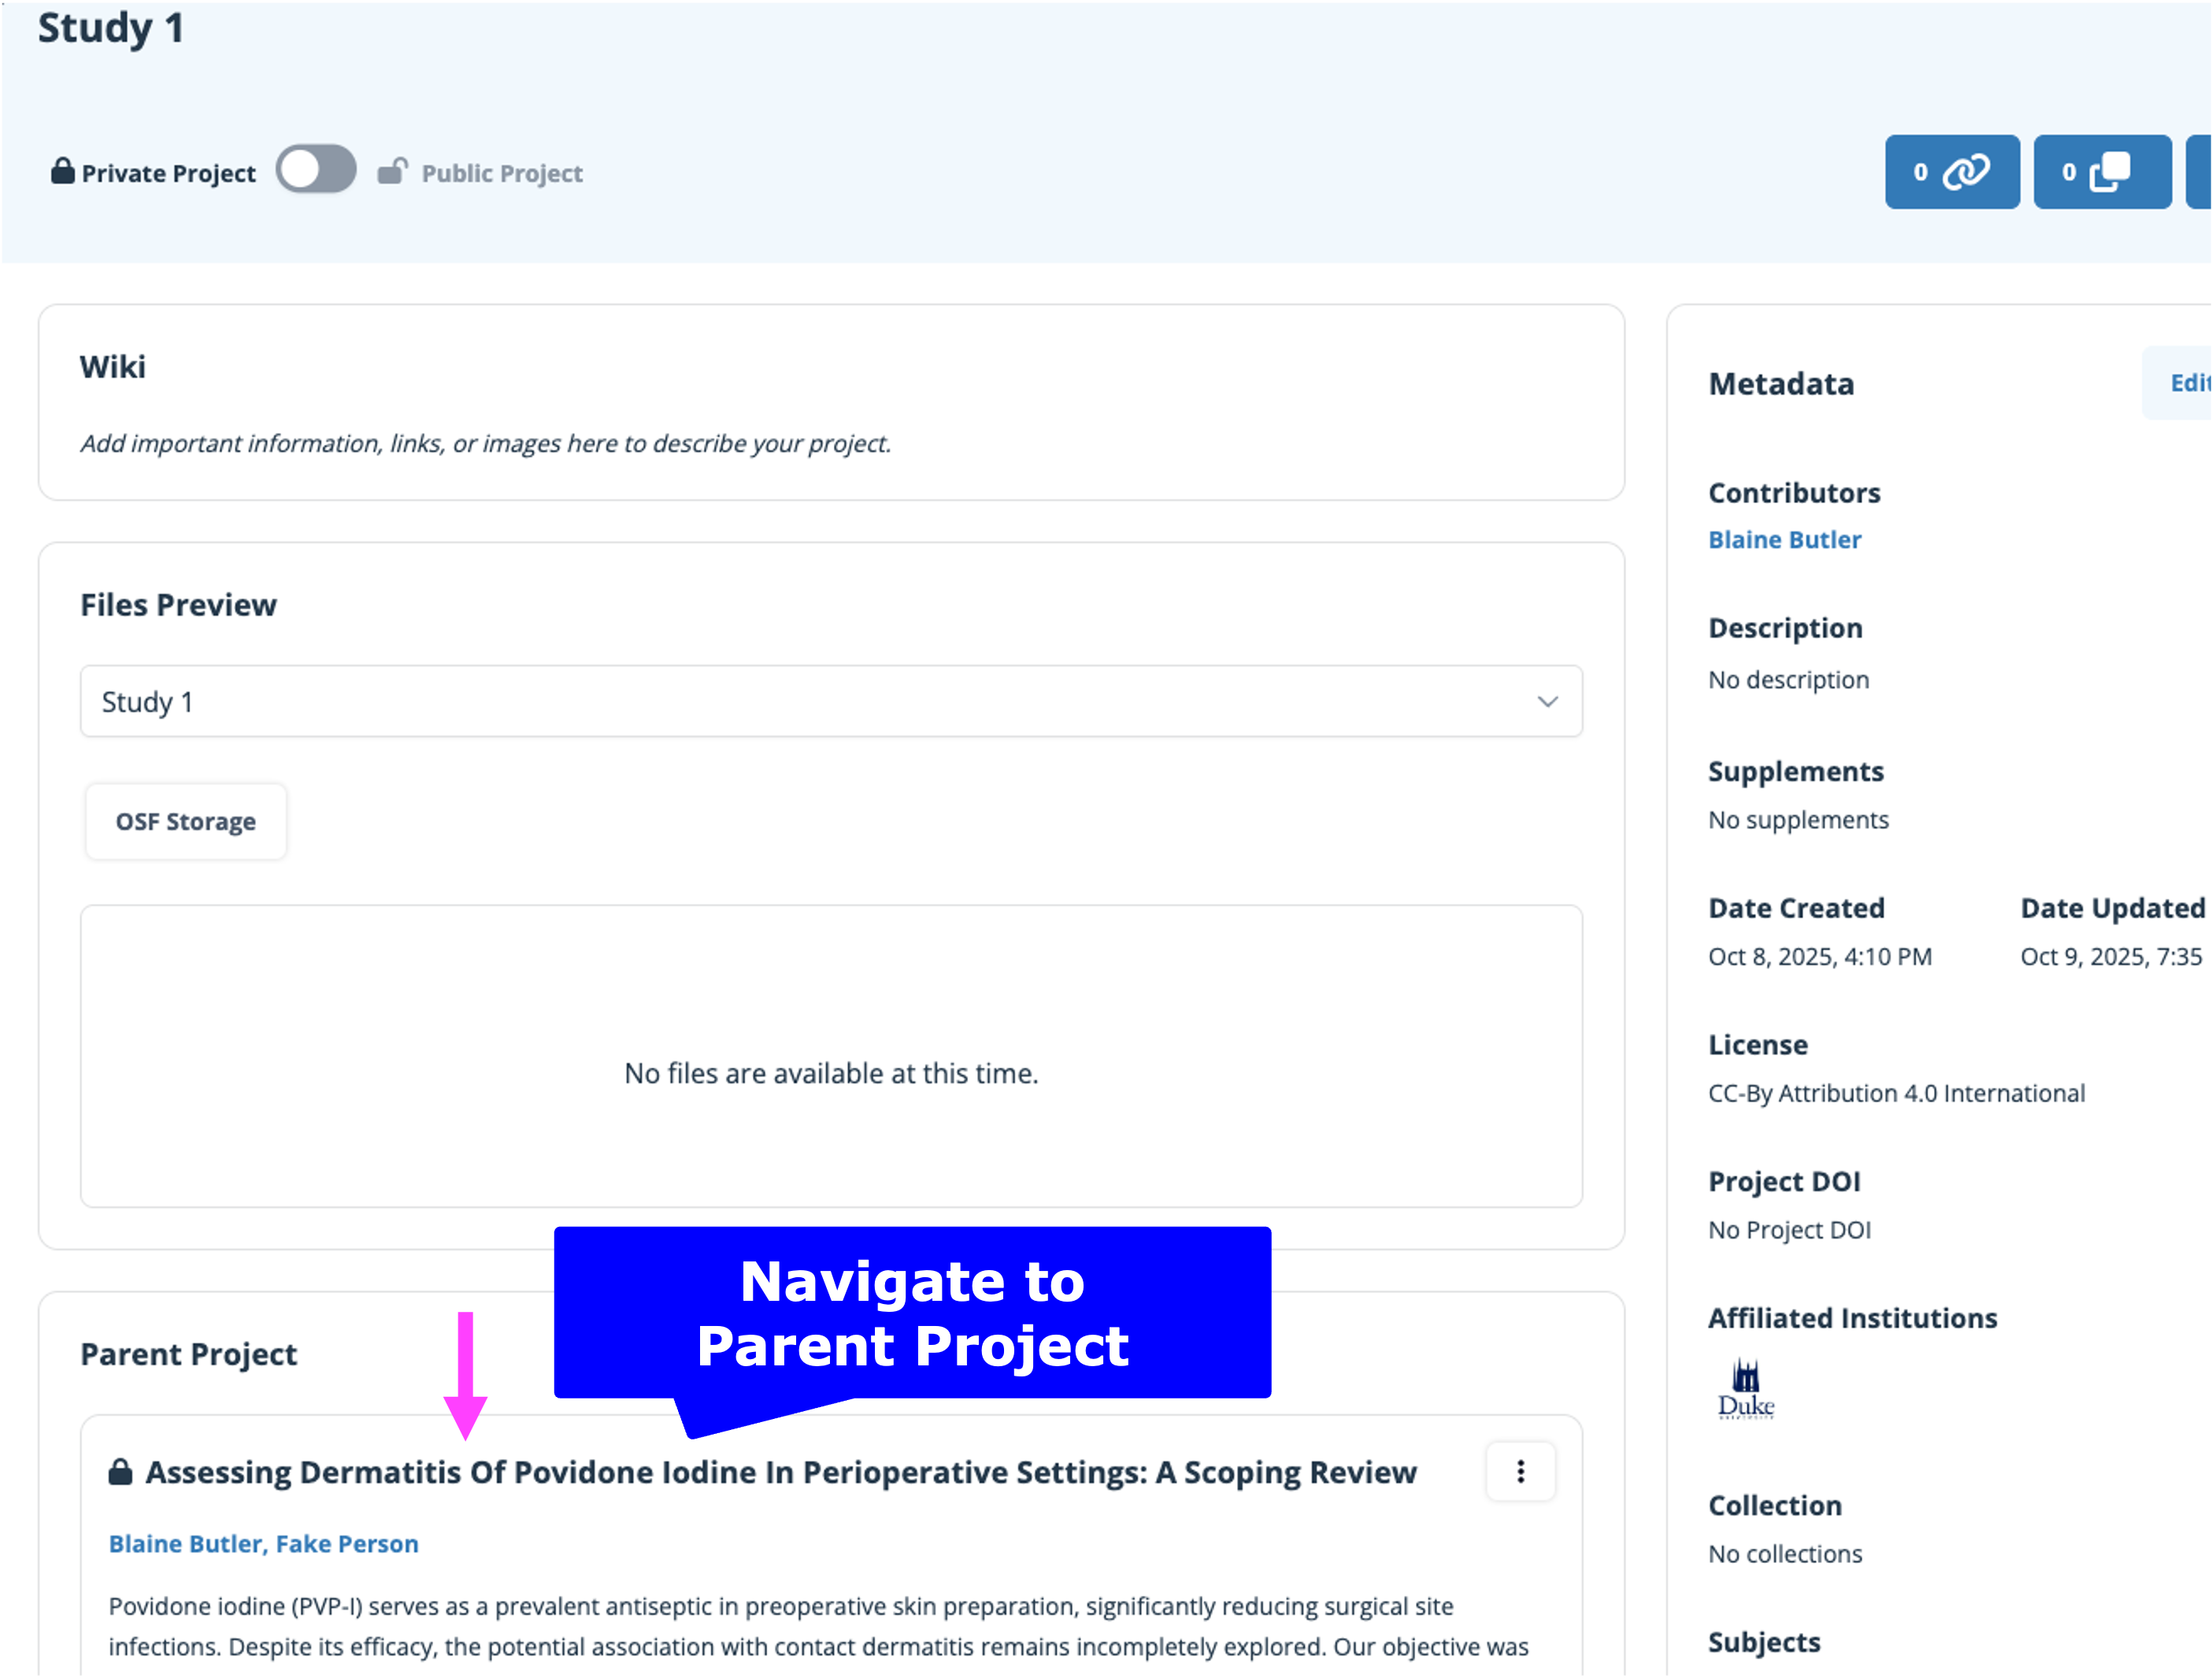Click Blaine Butler under the parent project

[184, 1543]
